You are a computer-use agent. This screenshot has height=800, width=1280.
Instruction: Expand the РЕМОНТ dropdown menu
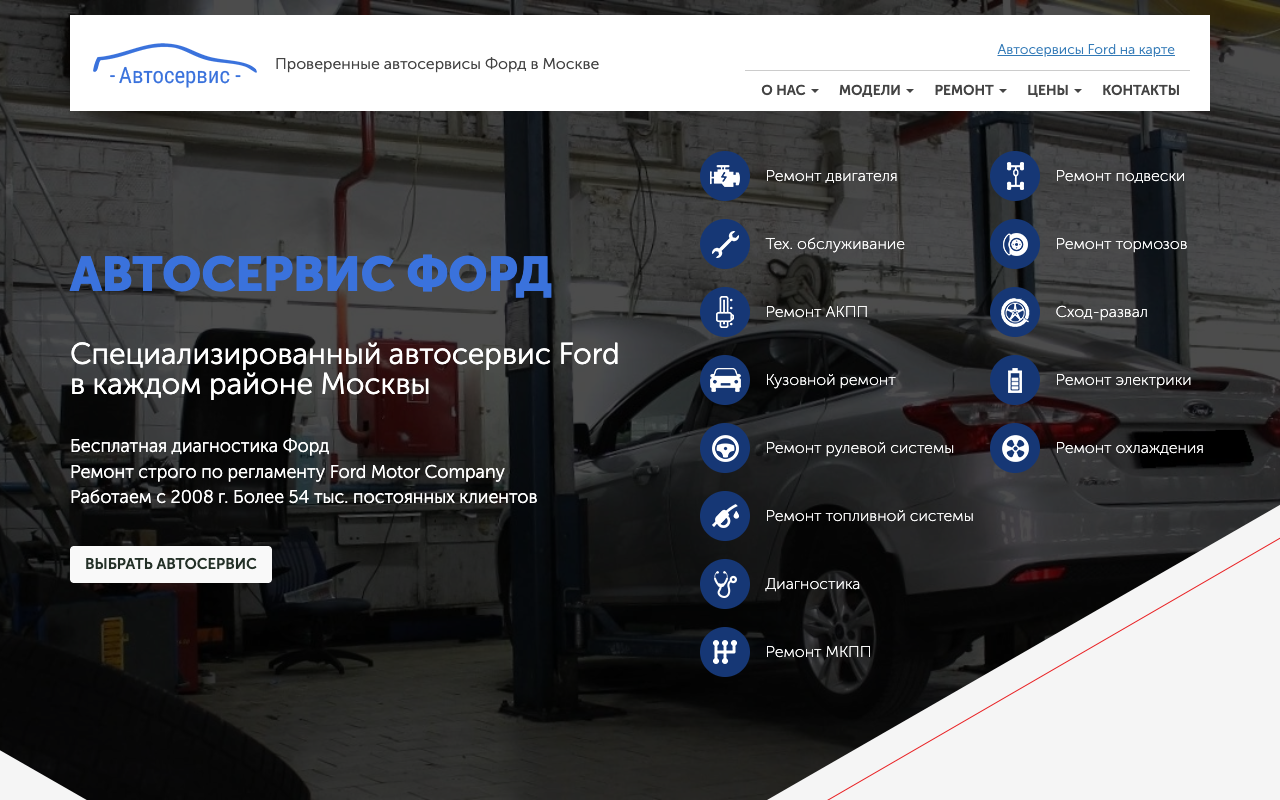point(970,90)
